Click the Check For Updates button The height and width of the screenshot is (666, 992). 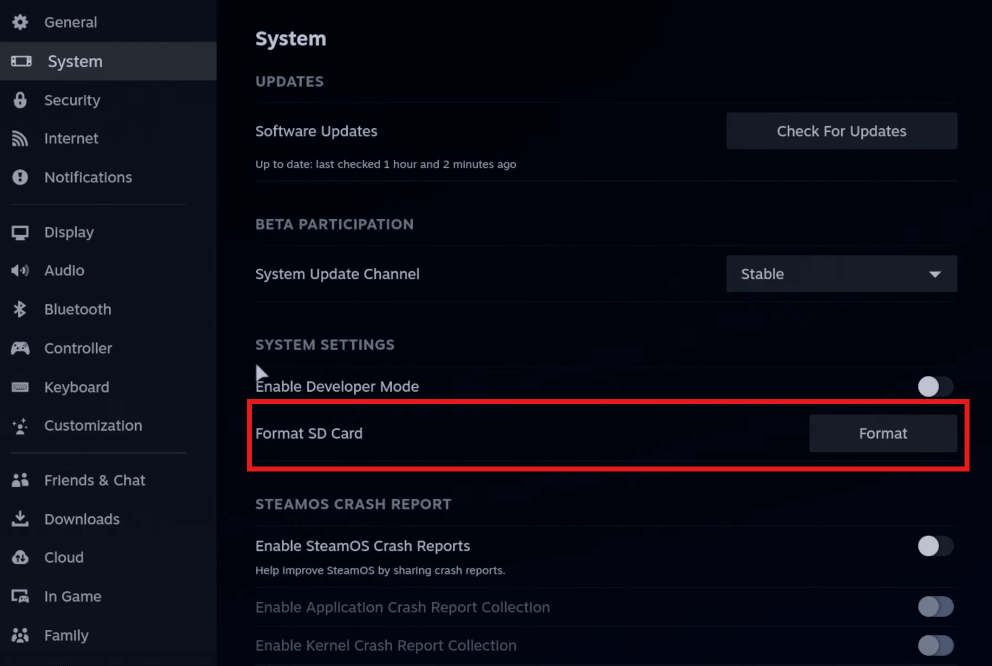pos(841,130)
